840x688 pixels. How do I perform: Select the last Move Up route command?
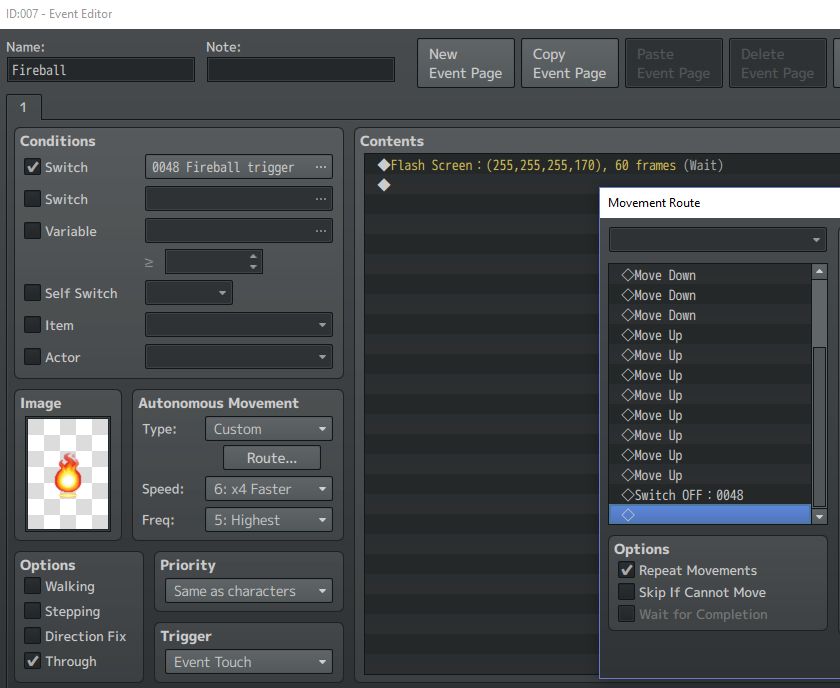click(x=710, y=475)
